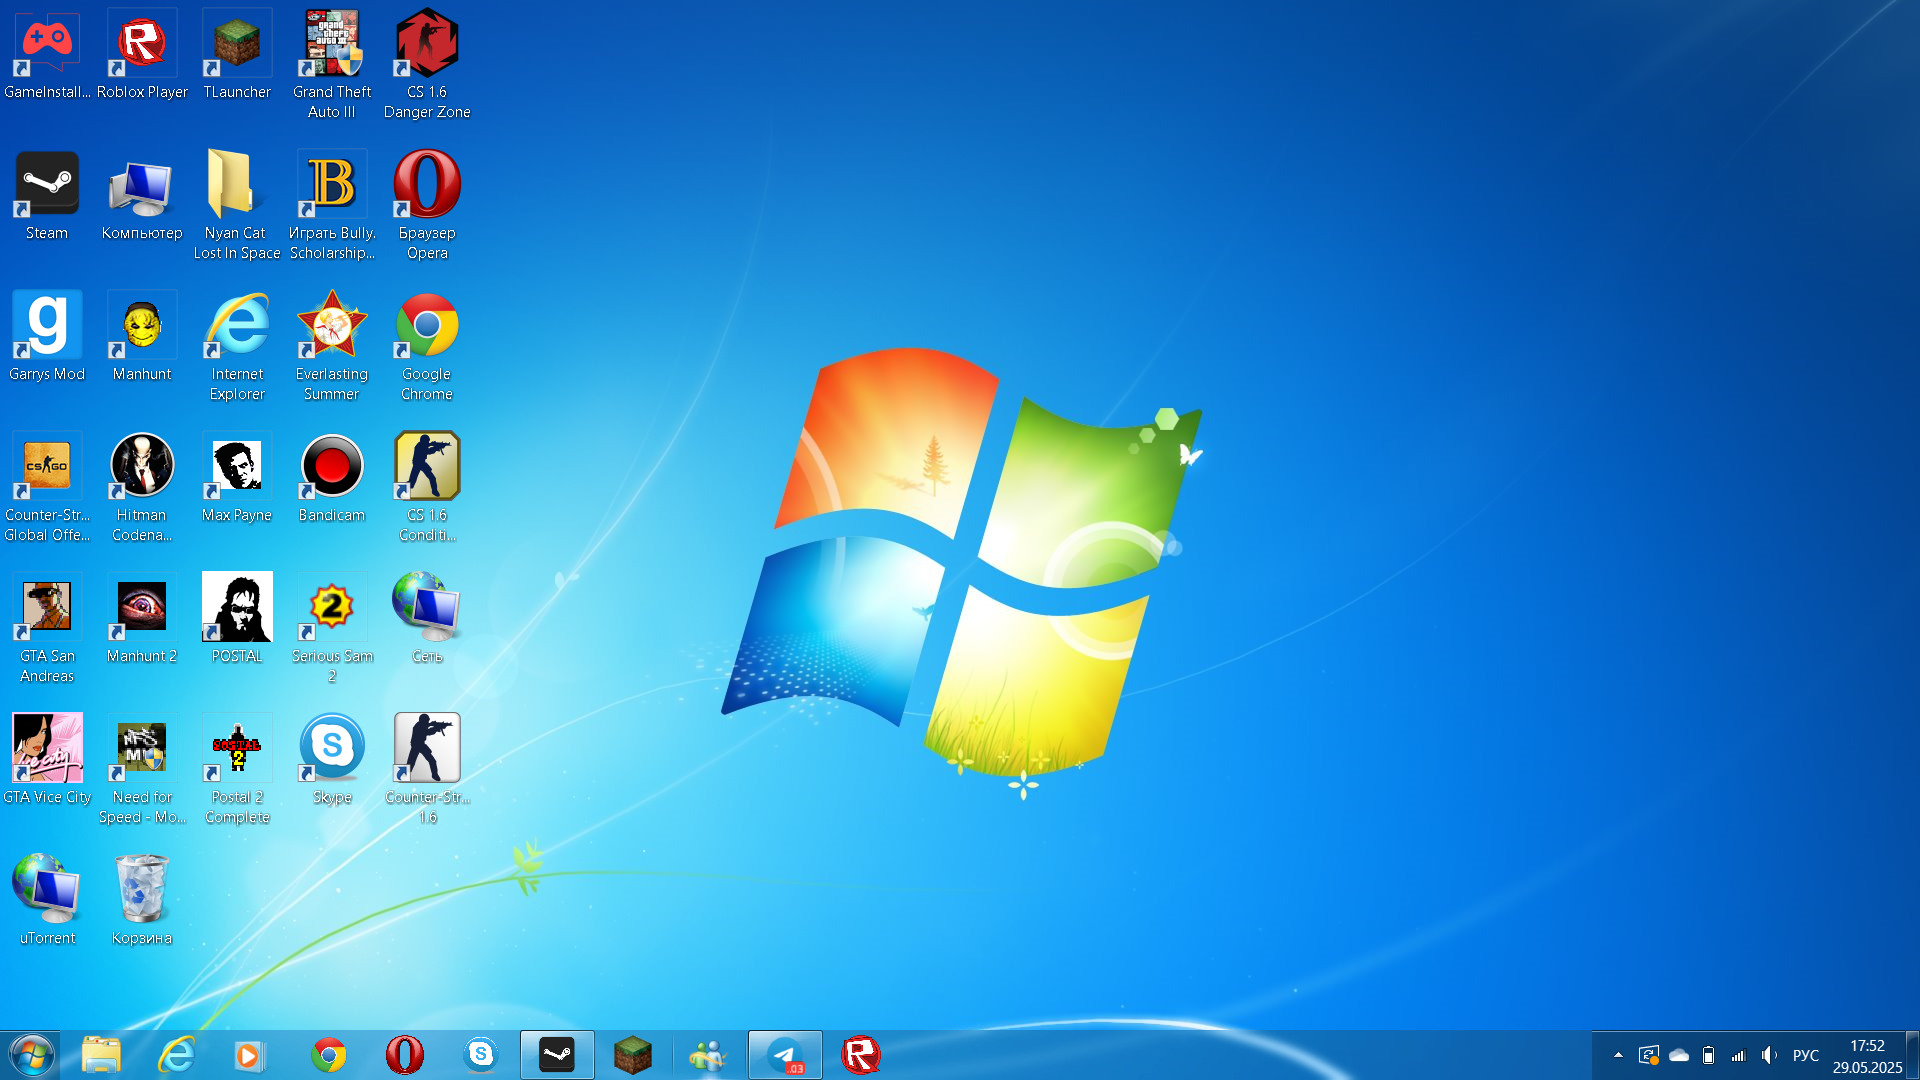Open Opera browser in the taskbar

tap(404, 1055)
